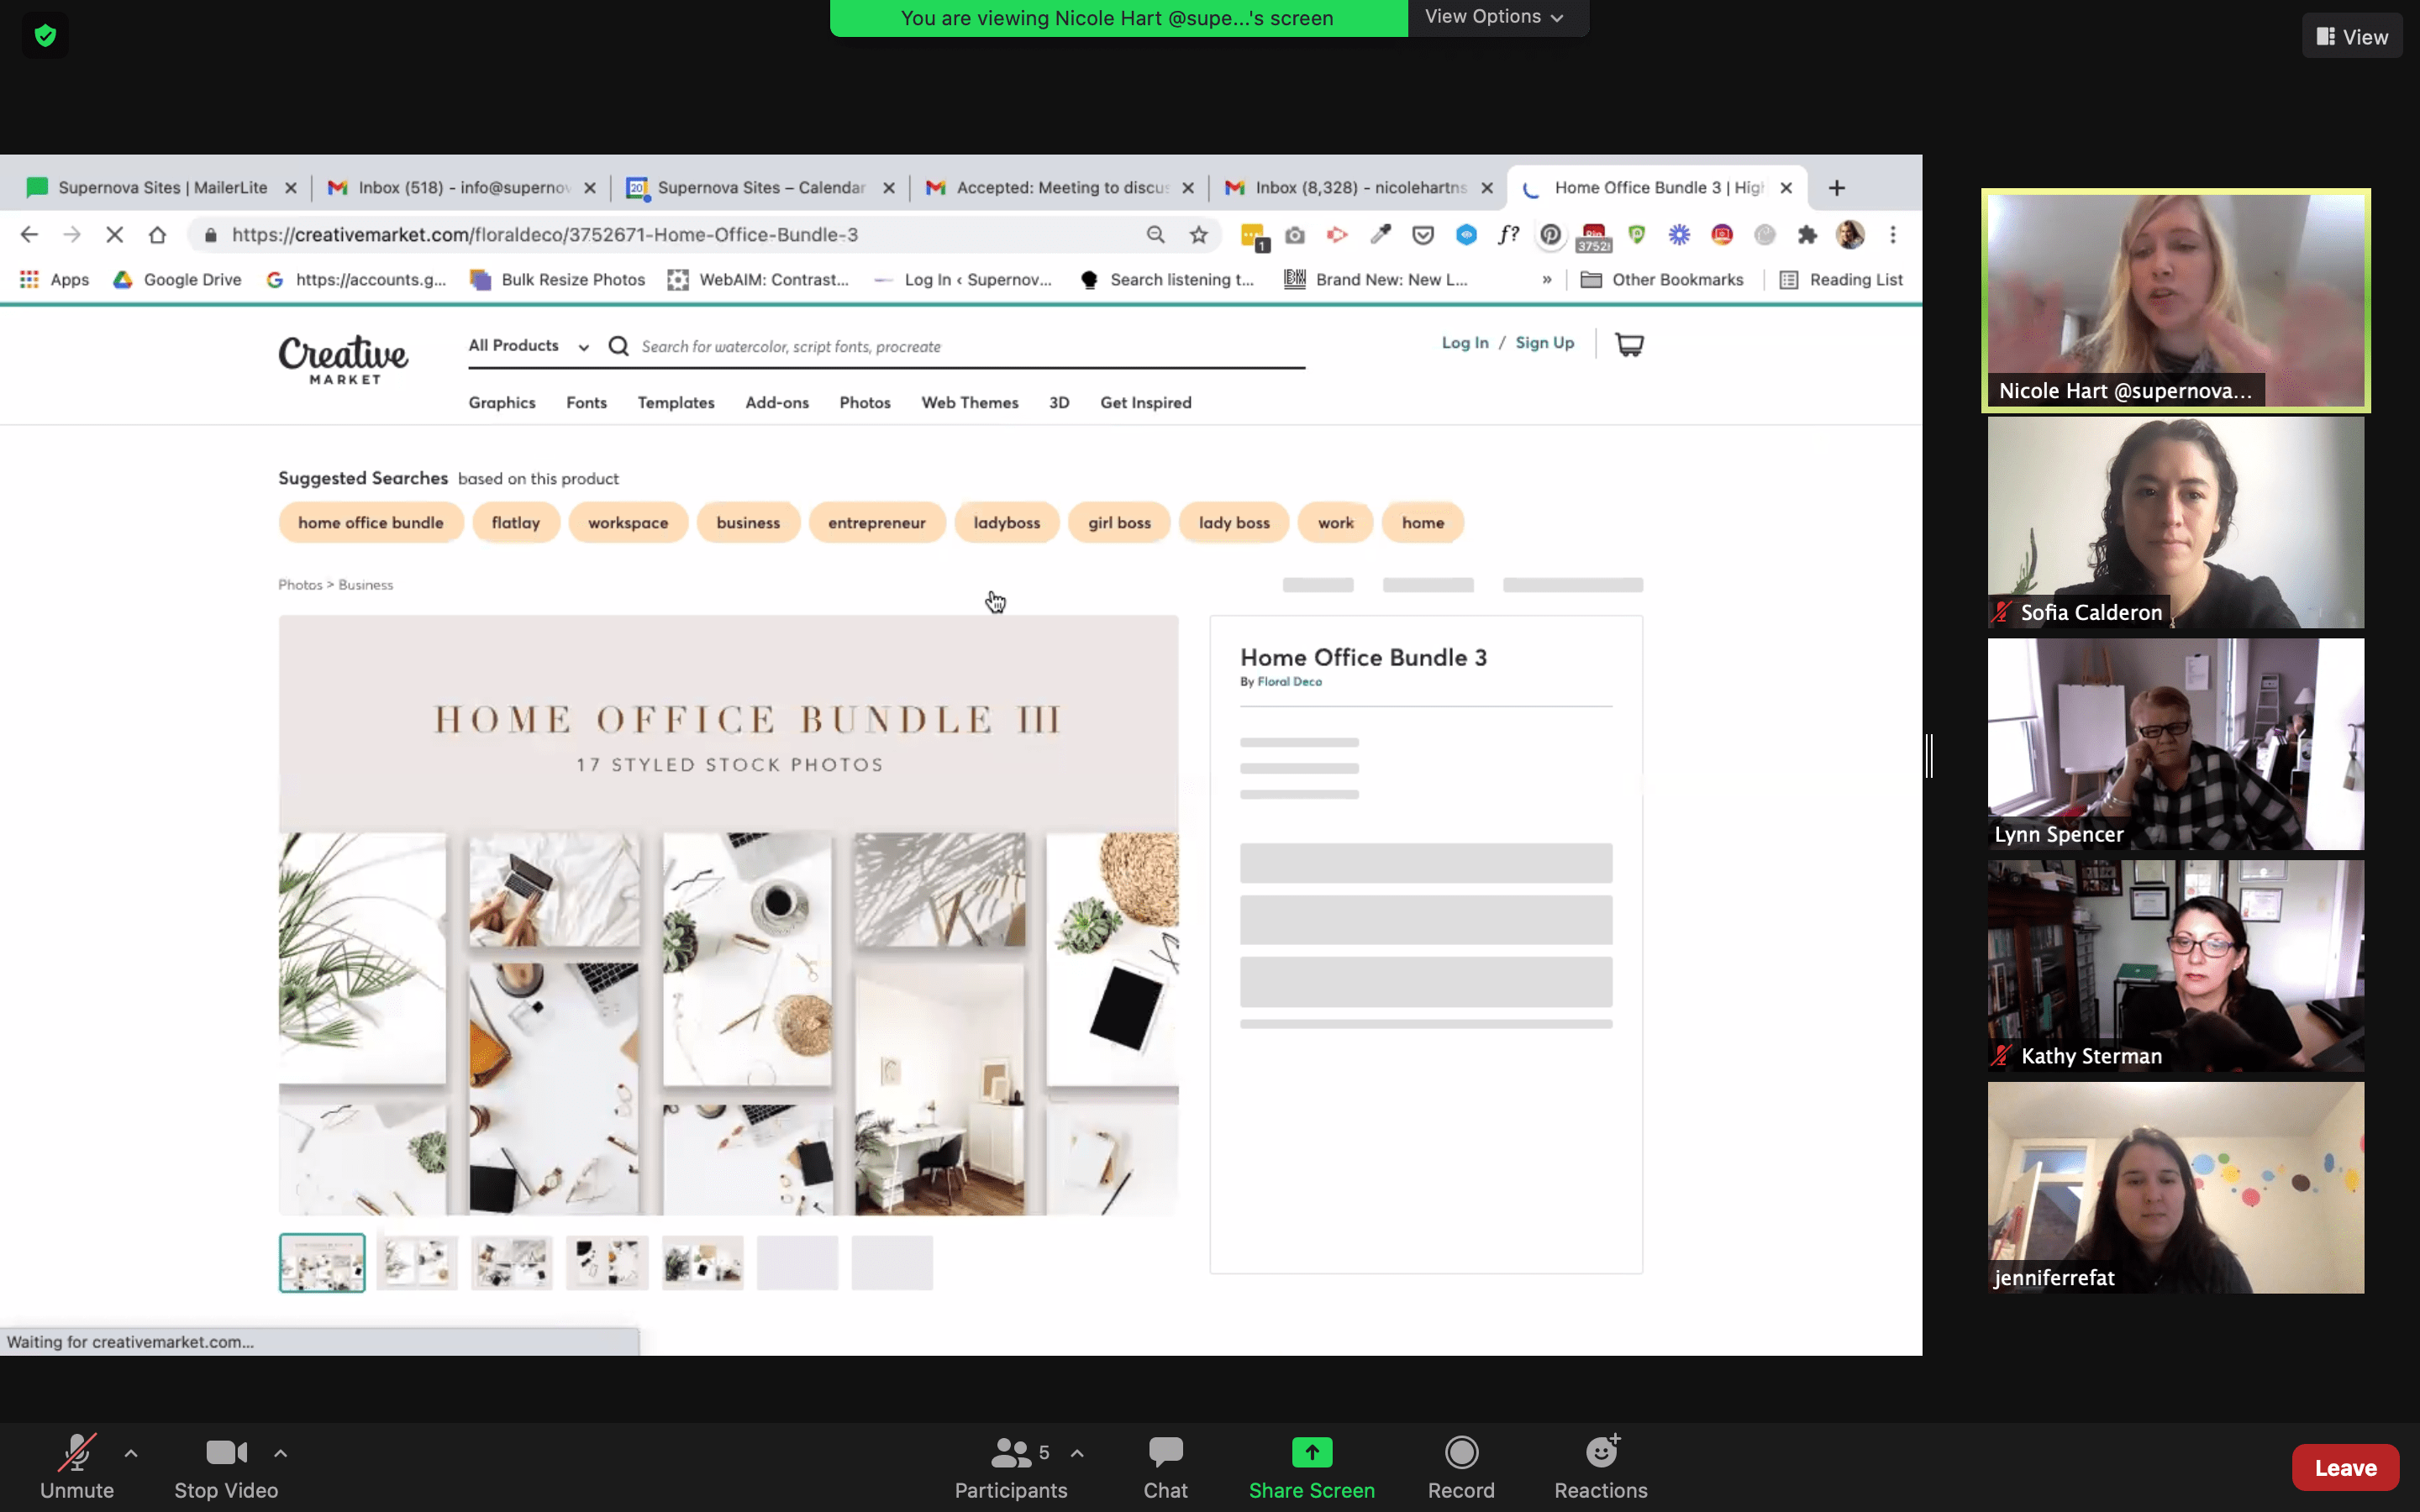Click the Sign Up link
Screen dimensions: 2420x1512
[x=1544, y=343]
